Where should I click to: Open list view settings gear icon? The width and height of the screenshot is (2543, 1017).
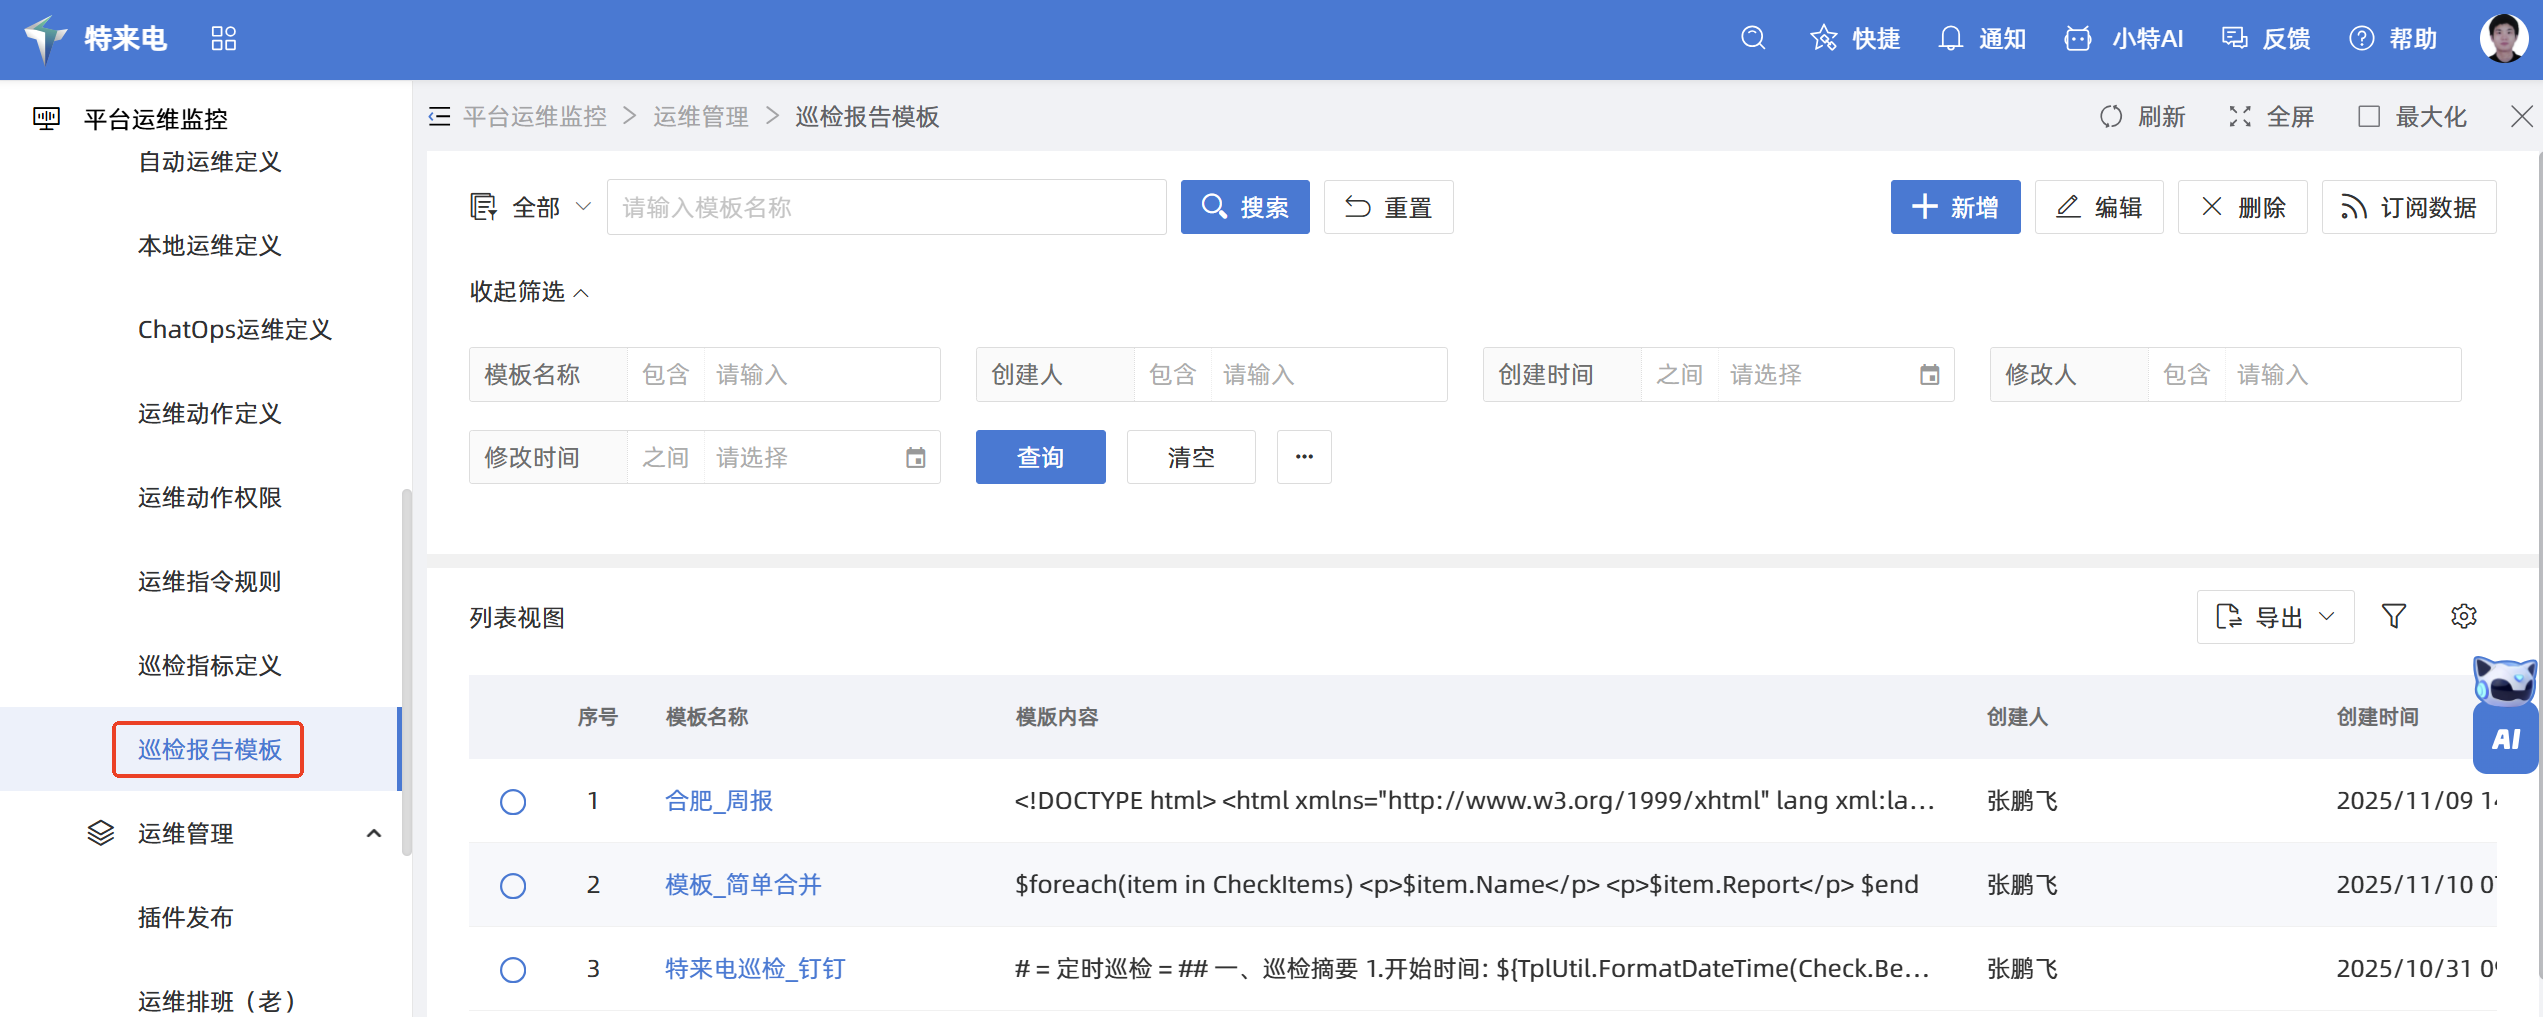[2463, 616]
